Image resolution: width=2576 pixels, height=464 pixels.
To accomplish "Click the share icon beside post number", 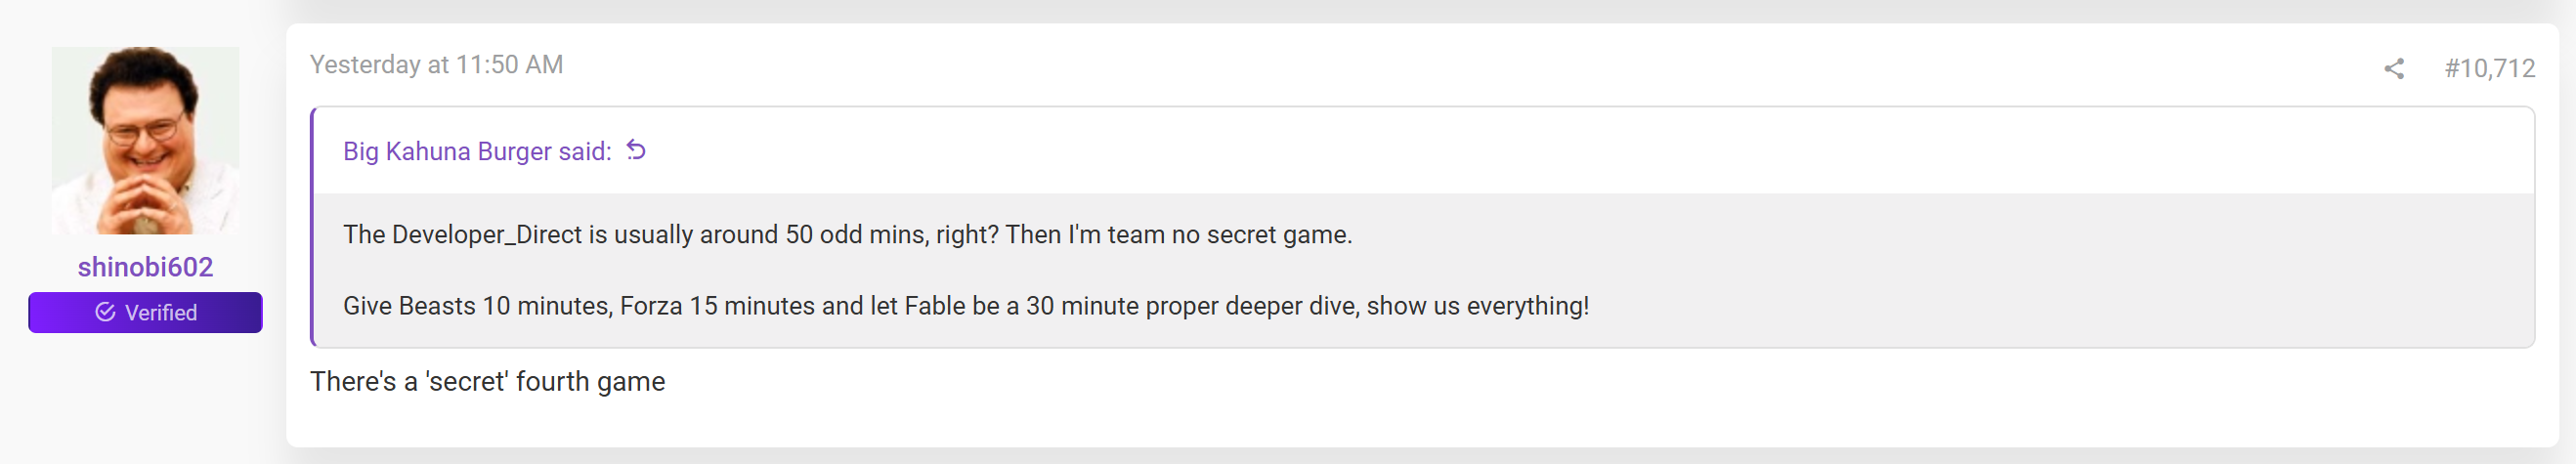I will point(2393,68).
